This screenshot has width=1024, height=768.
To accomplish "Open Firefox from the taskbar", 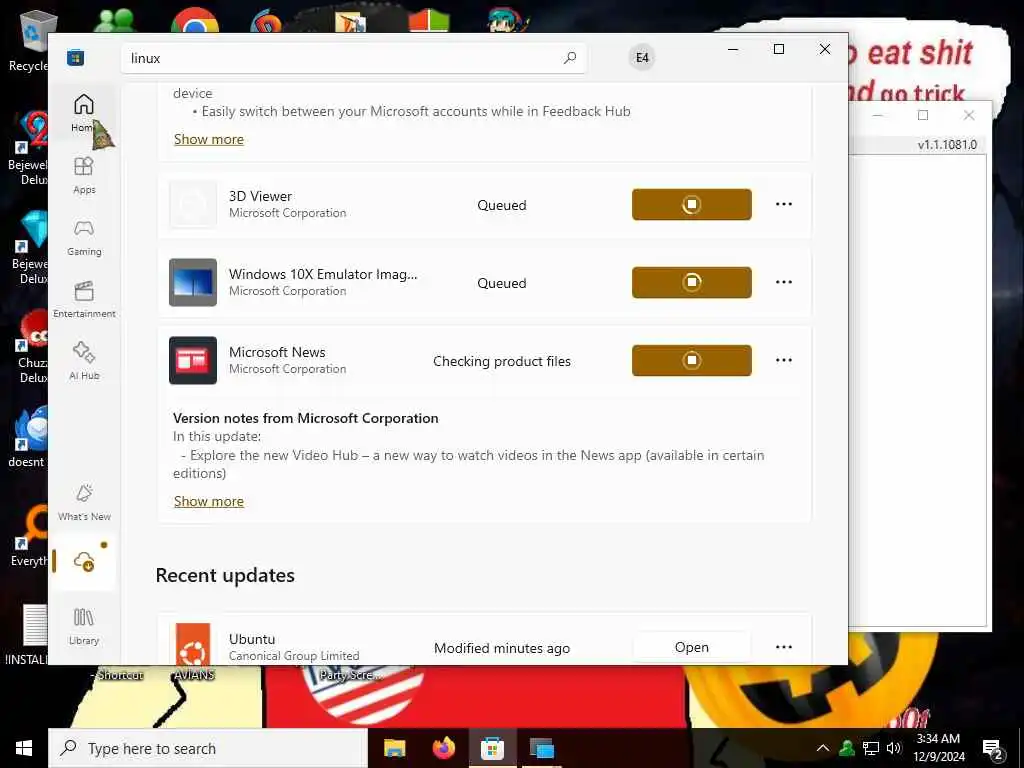I will (x=443, y=748).
